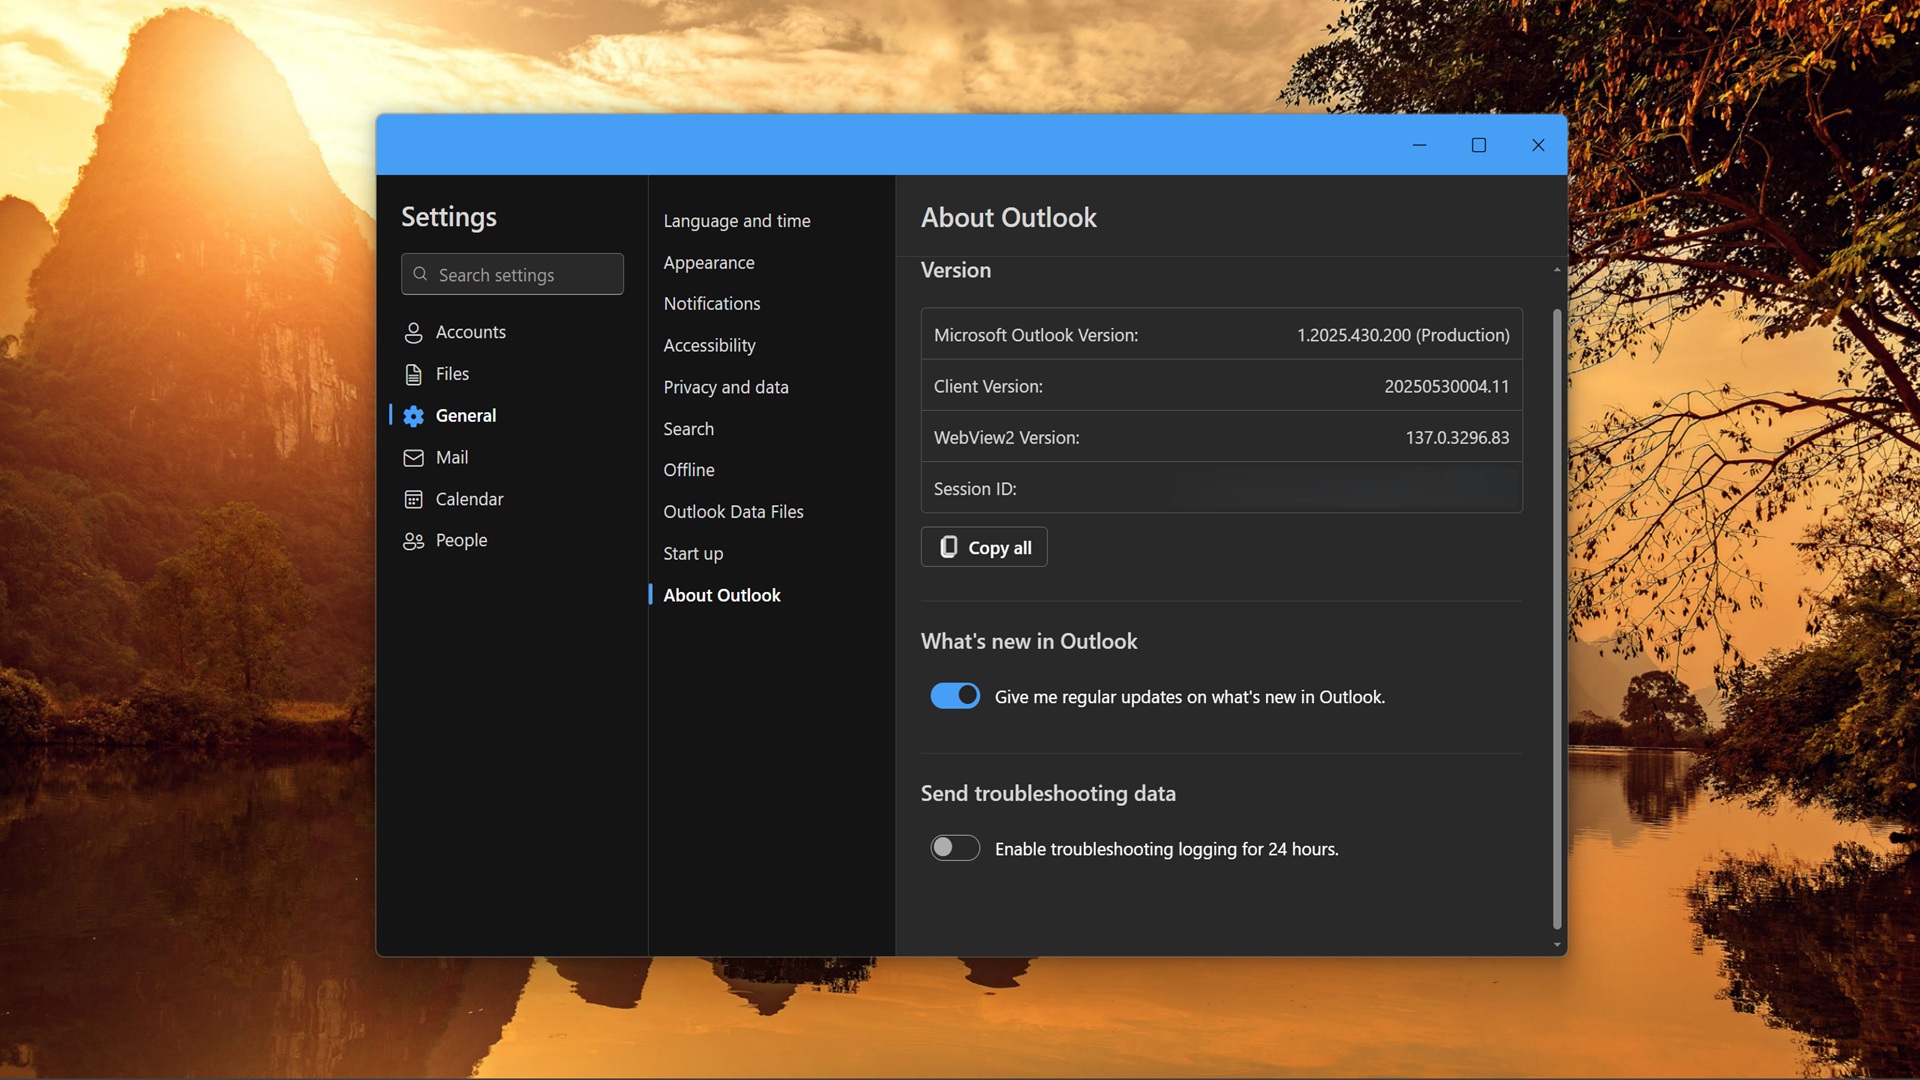Open Appearance settings
Image resolution: width=1920 pixels, height=1080 pixels.
709,262
